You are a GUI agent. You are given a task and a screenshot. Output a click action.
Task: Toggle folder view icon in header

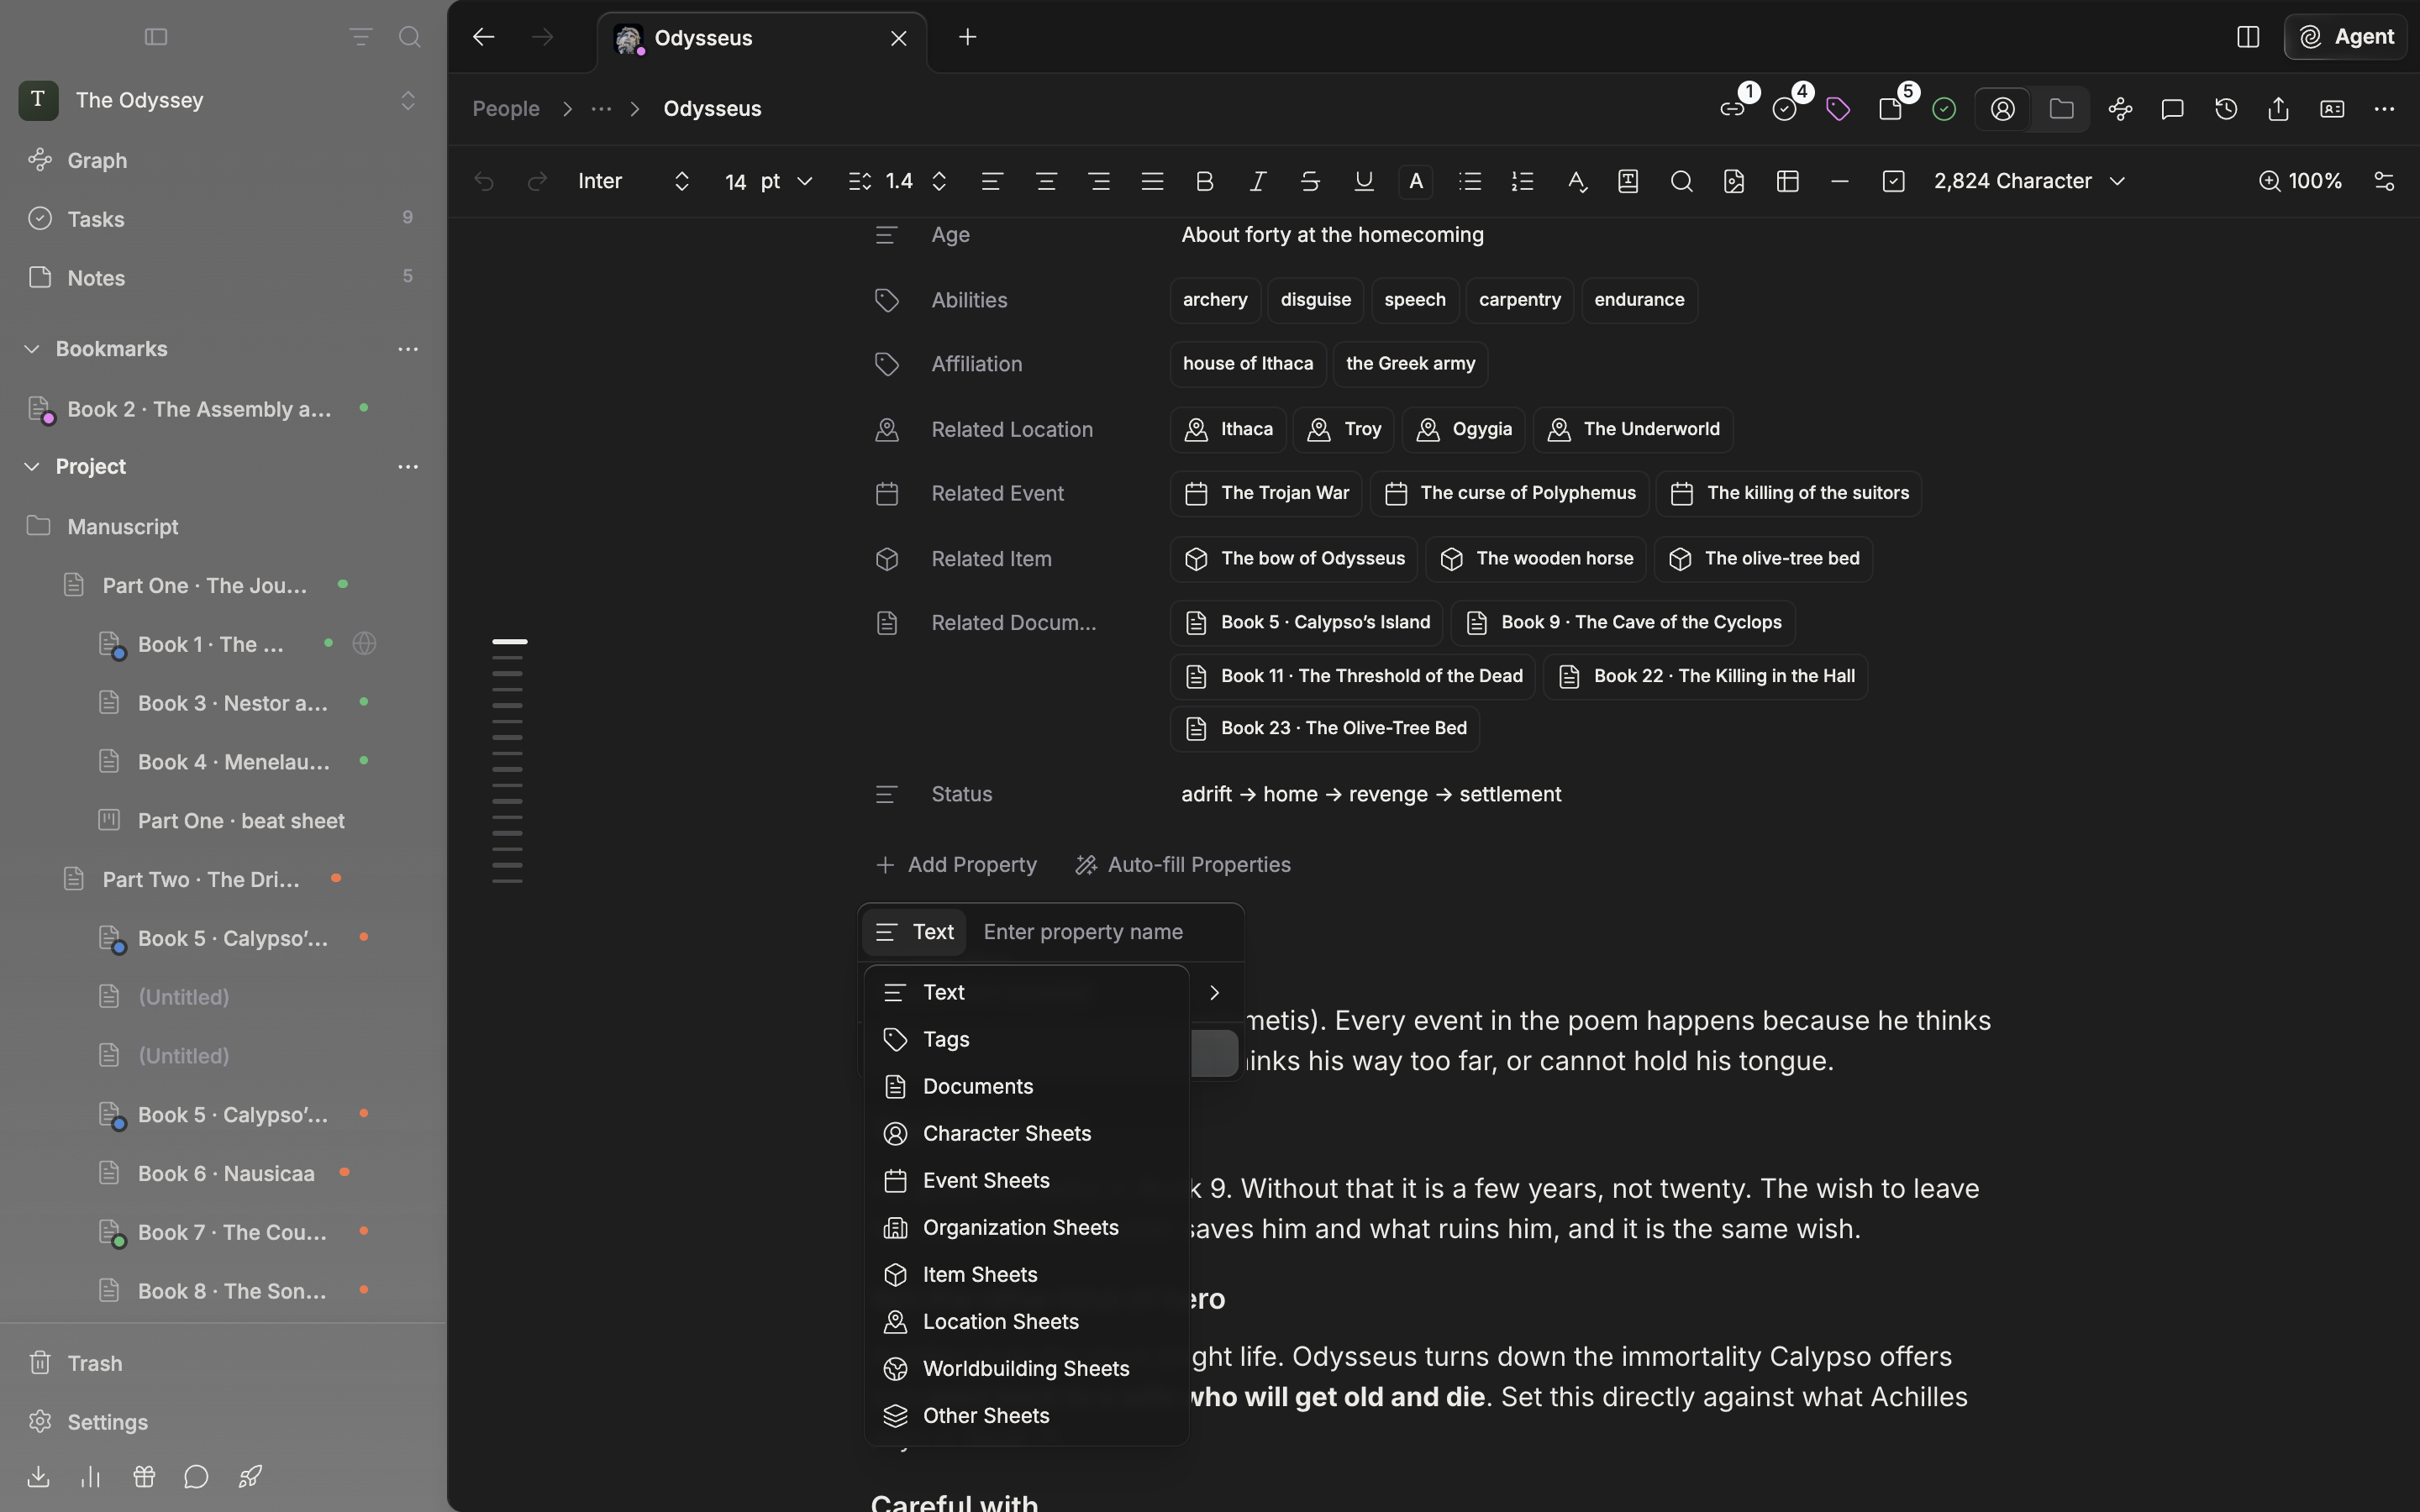pos(2061,109)
